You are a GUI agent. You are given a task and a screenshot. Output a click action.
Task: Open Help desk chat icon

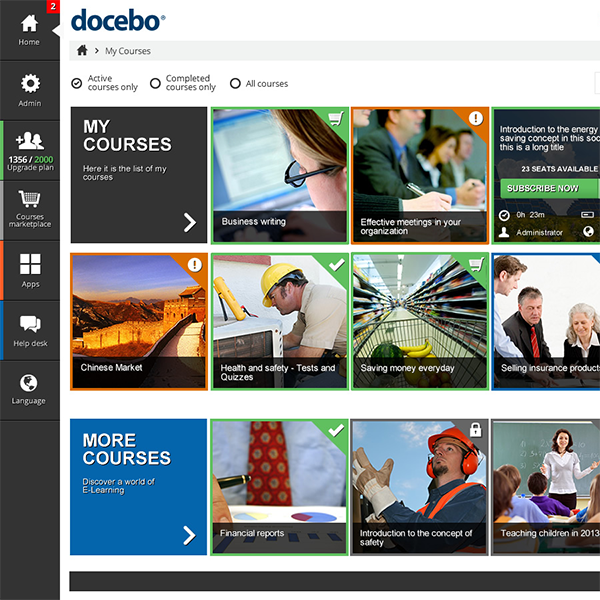[x=30, y=324]
